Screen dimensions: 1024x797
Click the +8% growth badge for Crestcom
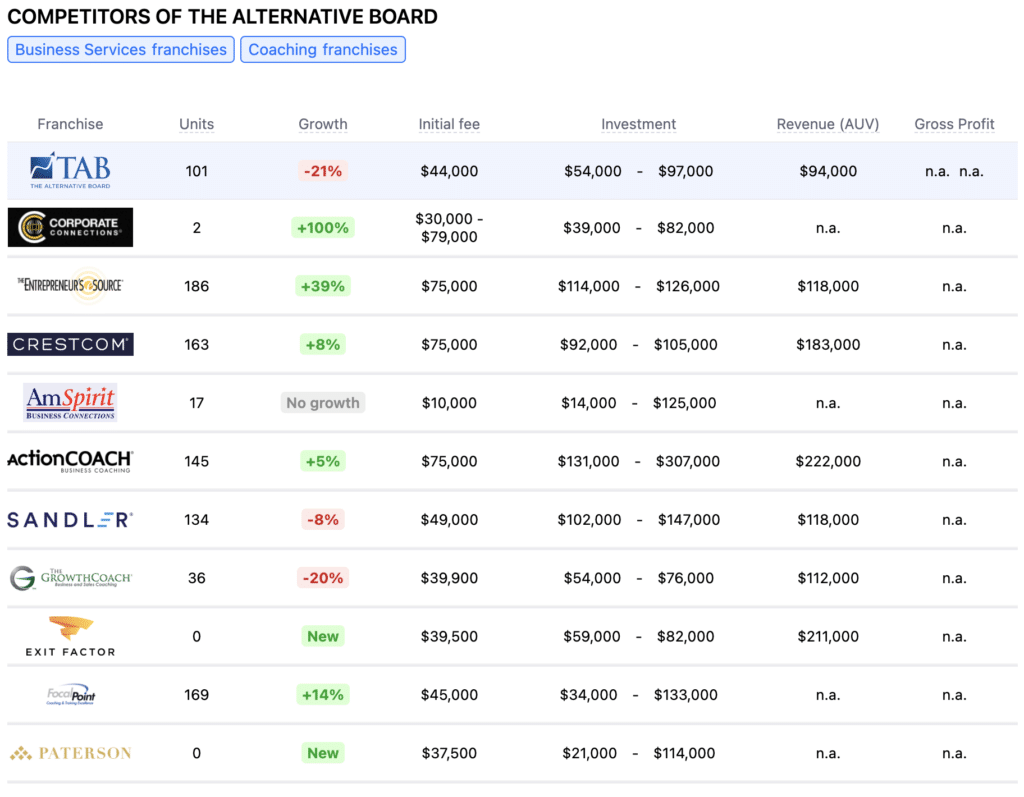[x=323, y=344]
